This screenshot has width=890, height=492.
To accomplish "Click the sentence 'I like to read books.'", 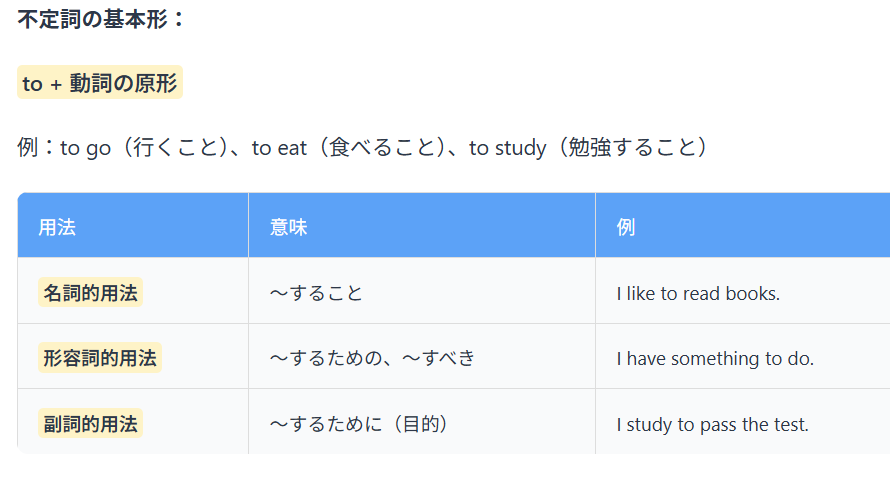I will point(698,293).
